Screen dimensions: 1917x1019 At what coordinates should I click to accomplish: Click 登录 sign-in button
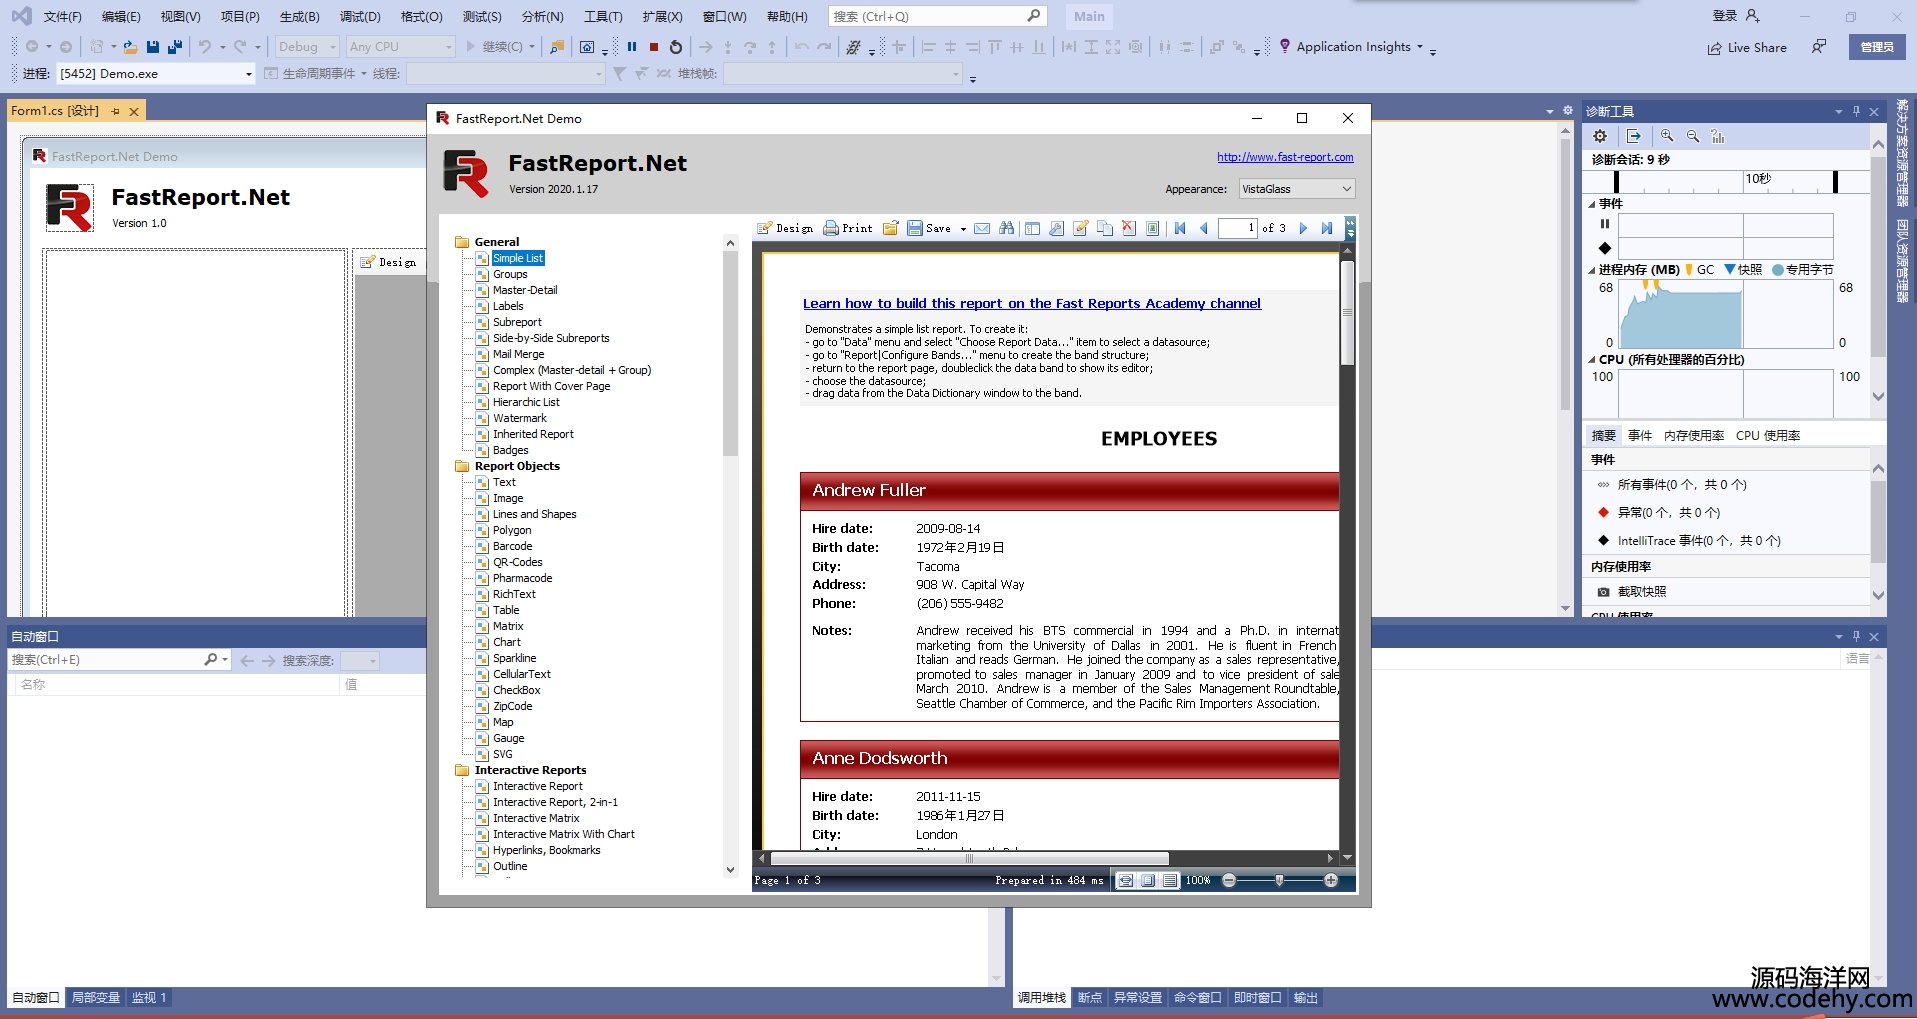pos(1736,16)
